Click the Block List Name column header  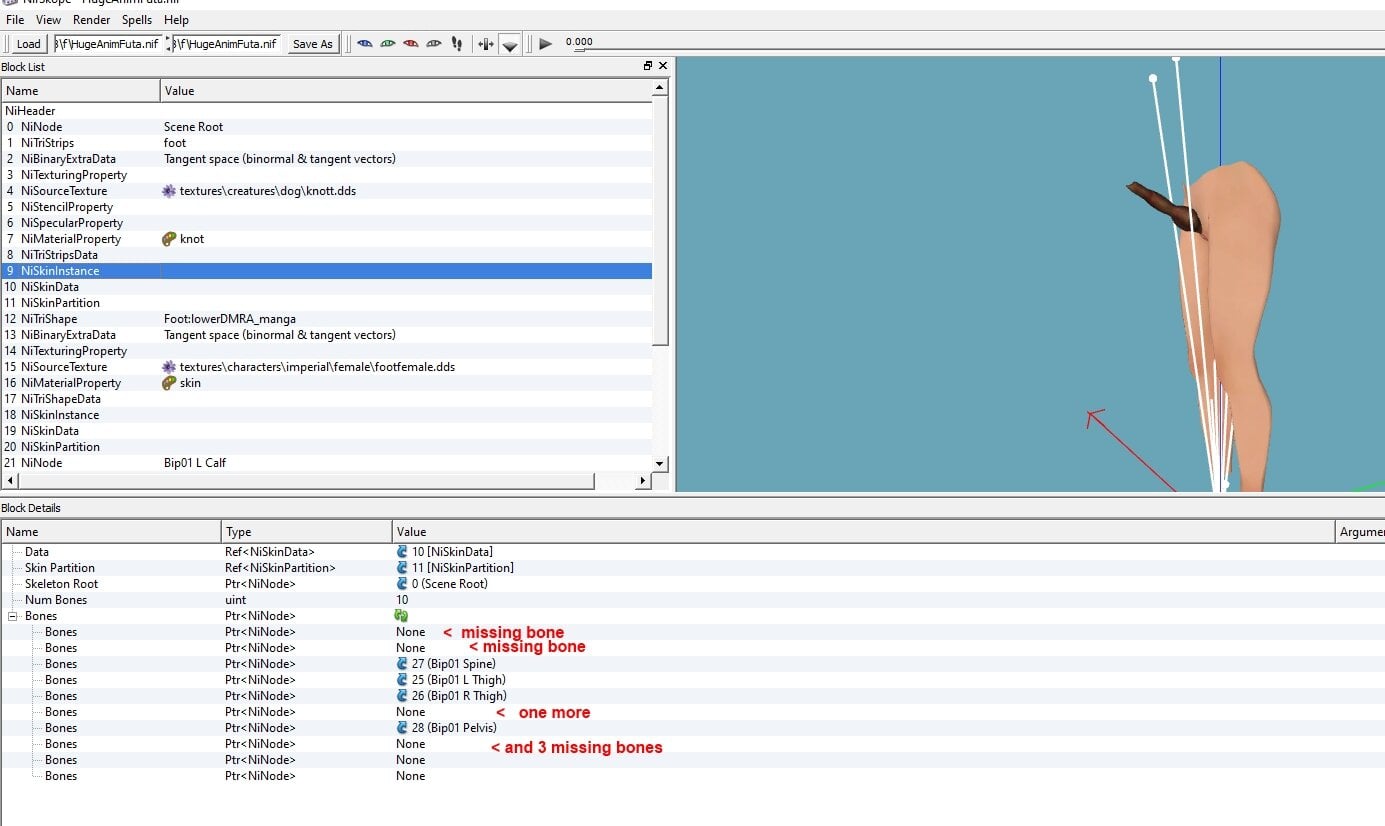[x=80, y=91]
